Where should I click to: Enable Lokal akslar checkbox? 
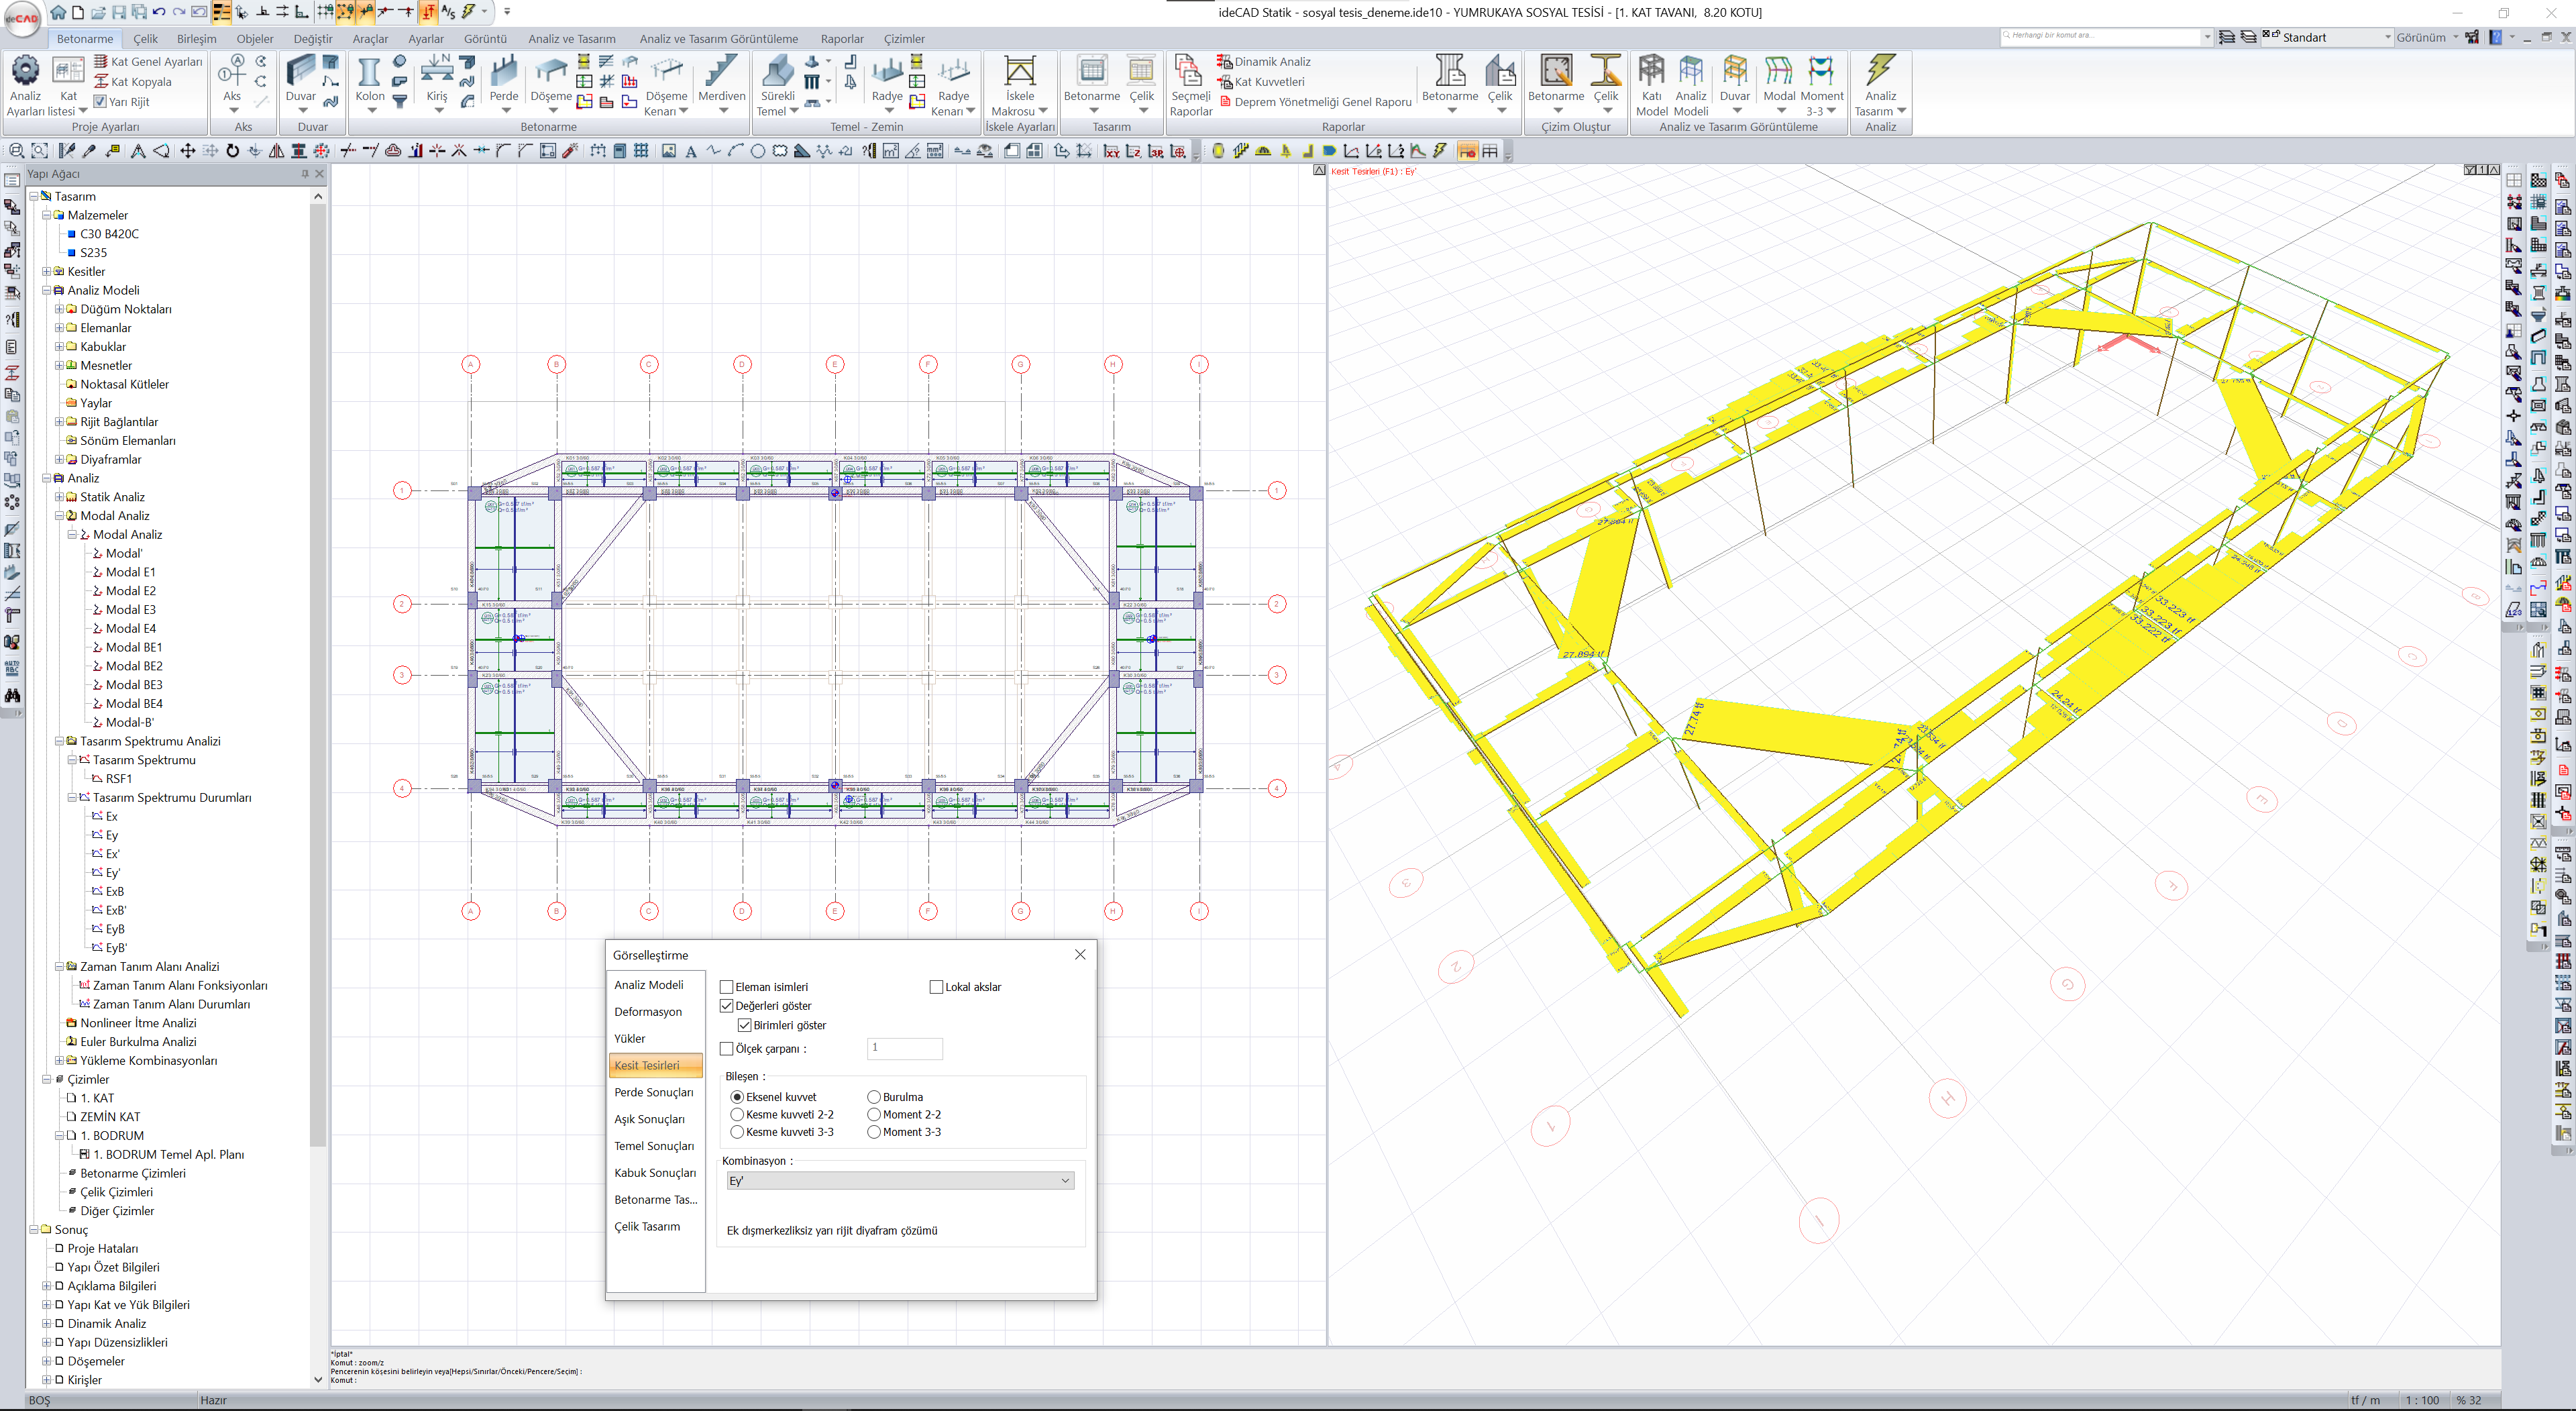pos(937,987)
